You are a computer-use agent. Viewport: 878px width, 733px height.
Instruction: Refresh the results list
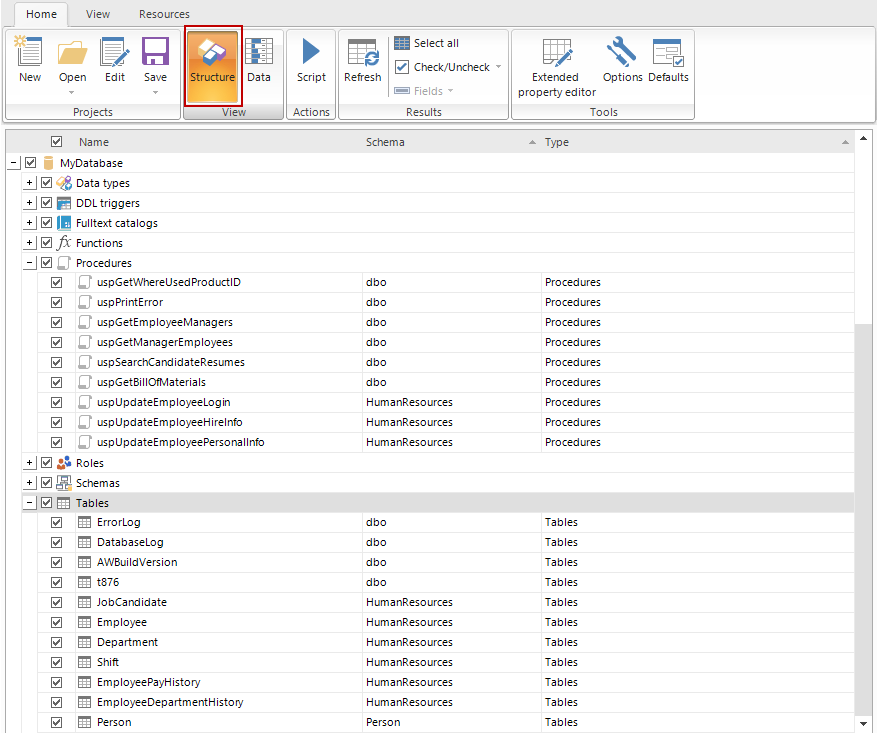point(362,60)
